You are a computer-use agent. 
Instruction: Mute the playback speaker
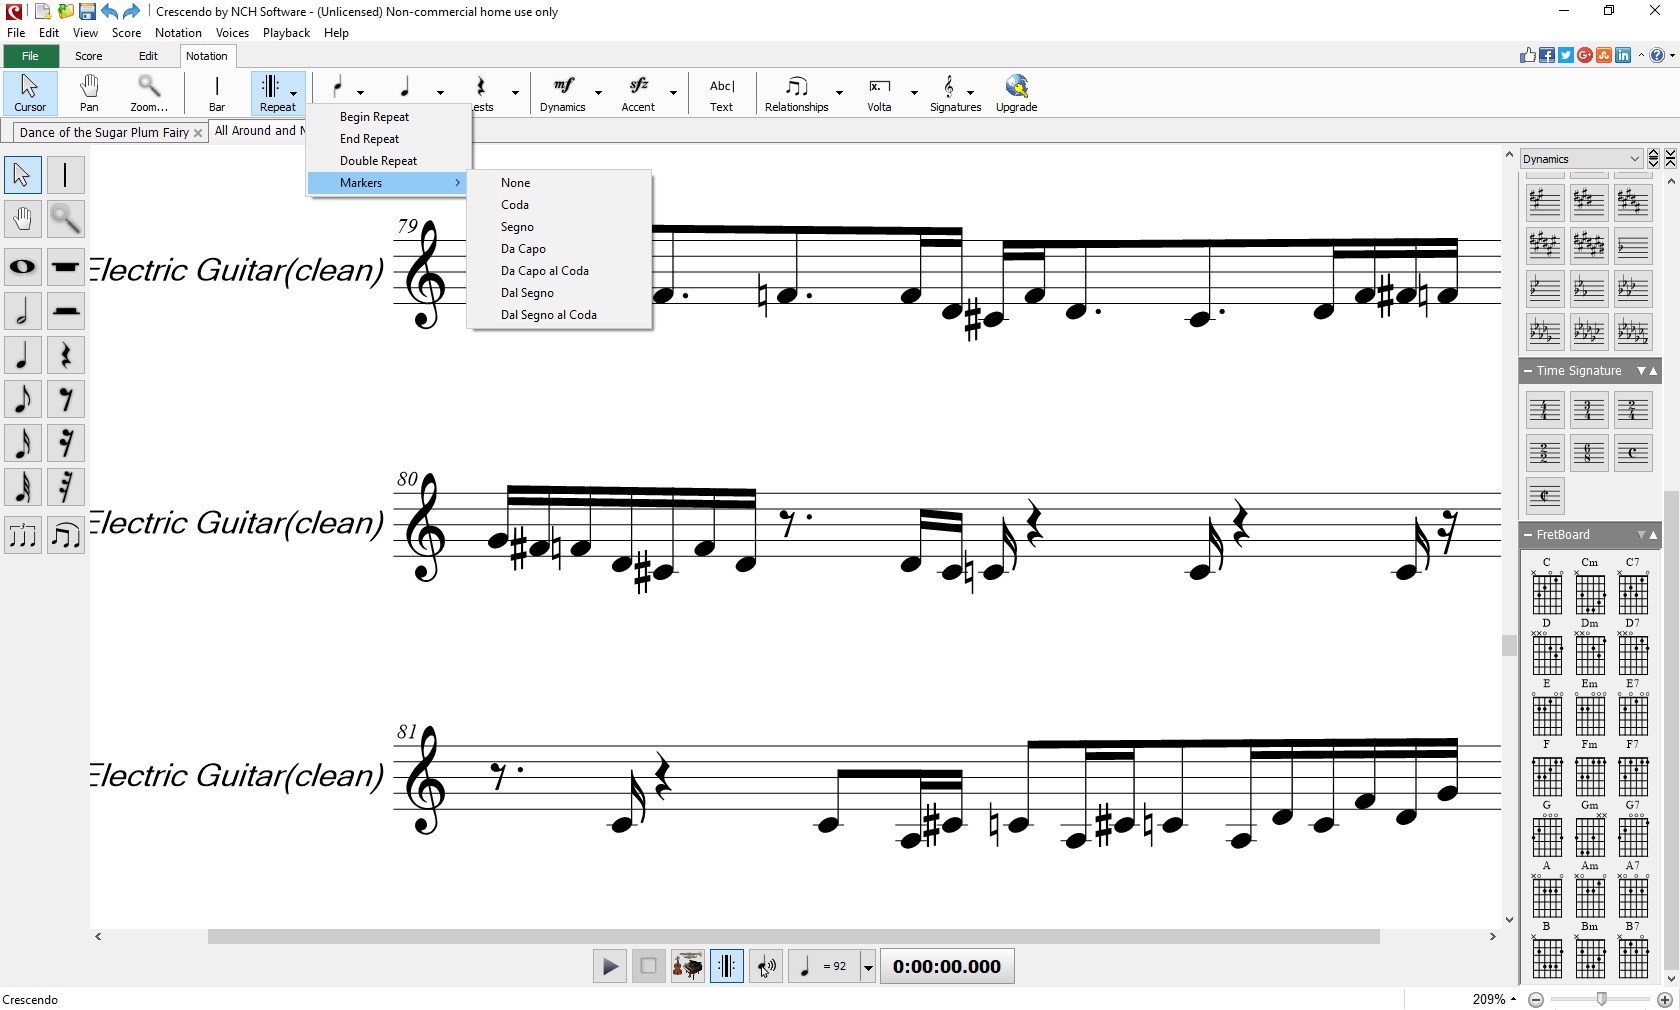[x=765, y=966]
